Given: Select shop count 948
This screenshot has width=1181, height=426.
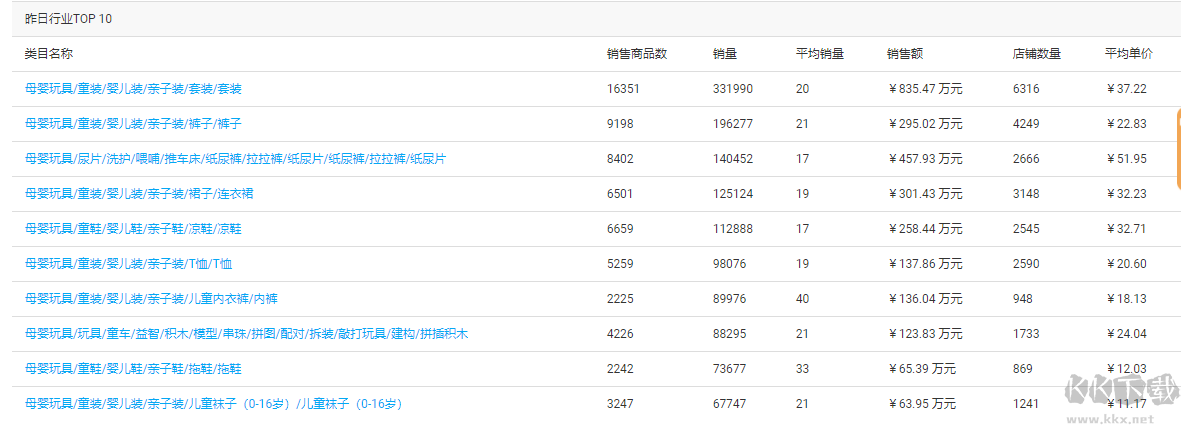Looking at the screenshot, I should [1024, 299].
